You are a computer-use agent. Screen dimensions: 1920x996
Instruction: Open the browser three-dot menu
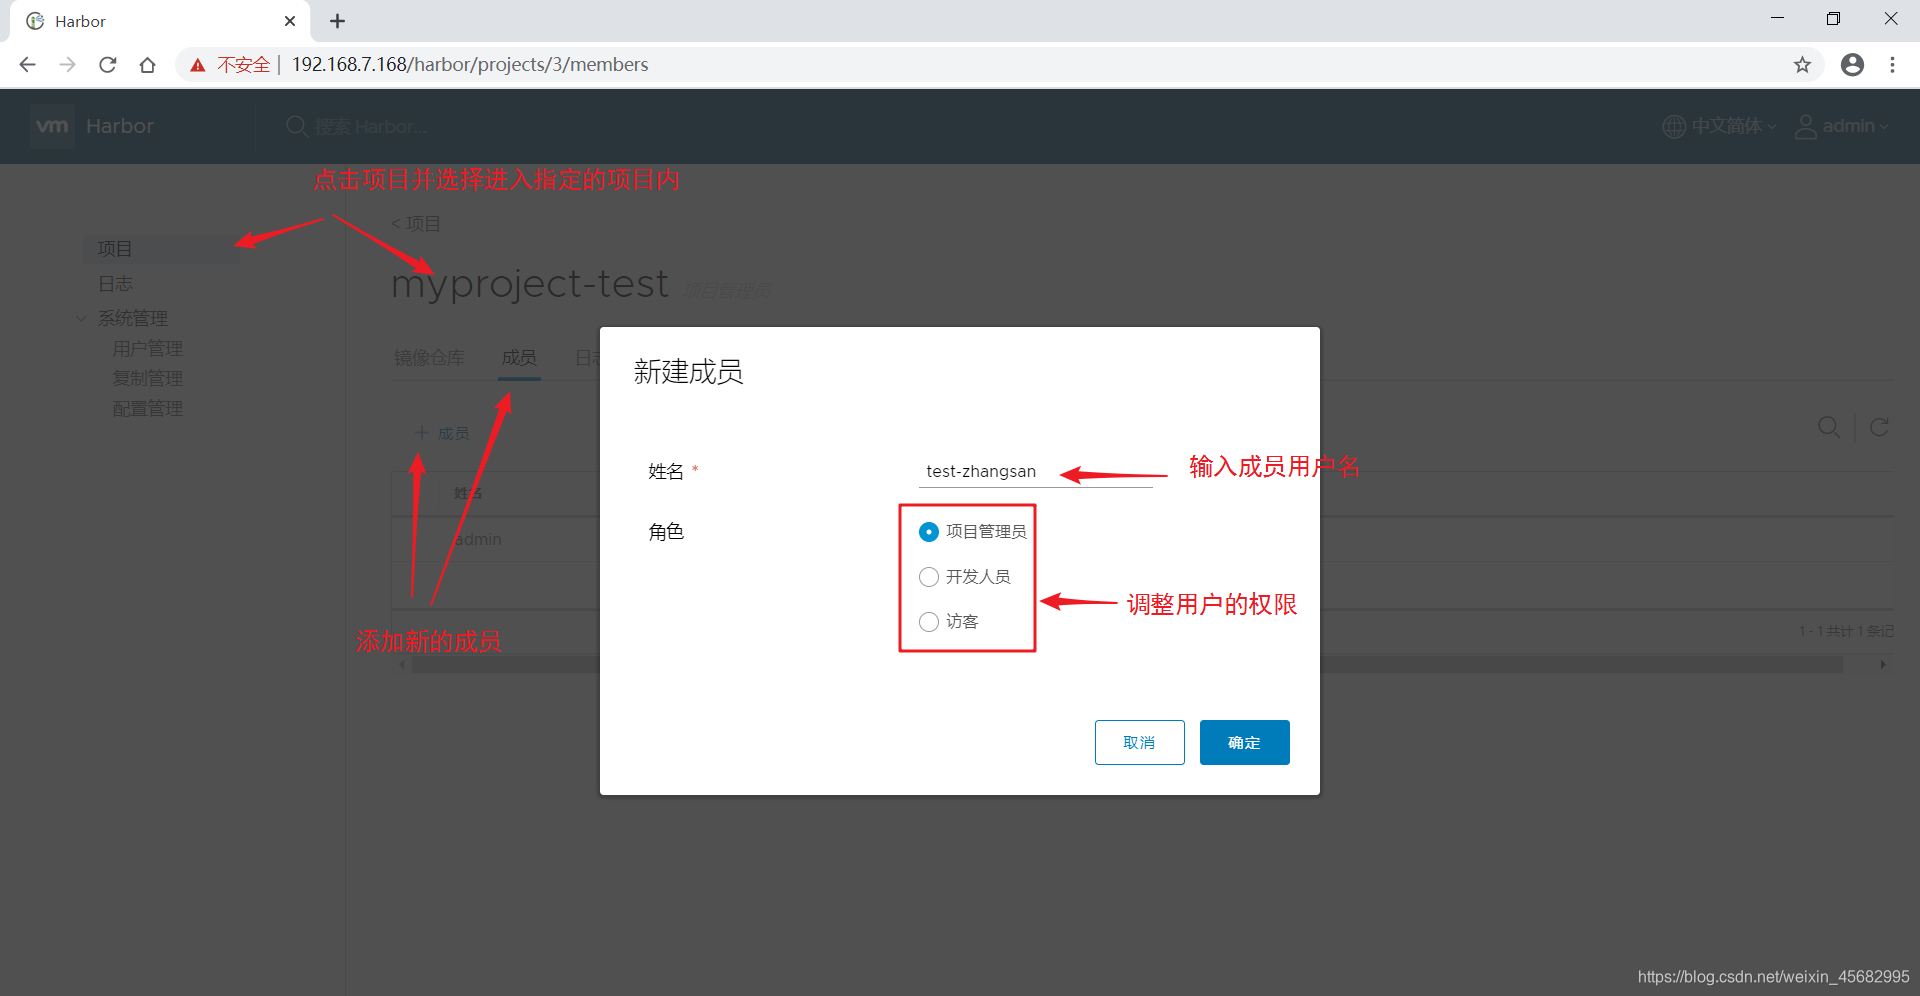tap(1892, 65)
